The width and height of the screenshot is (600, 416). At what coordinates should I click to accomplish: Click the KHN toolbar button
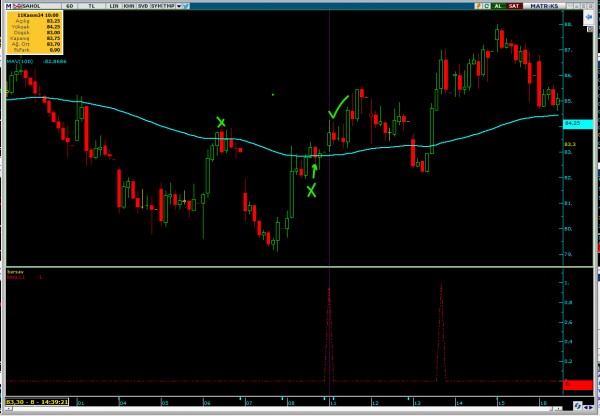click(129, 6)
